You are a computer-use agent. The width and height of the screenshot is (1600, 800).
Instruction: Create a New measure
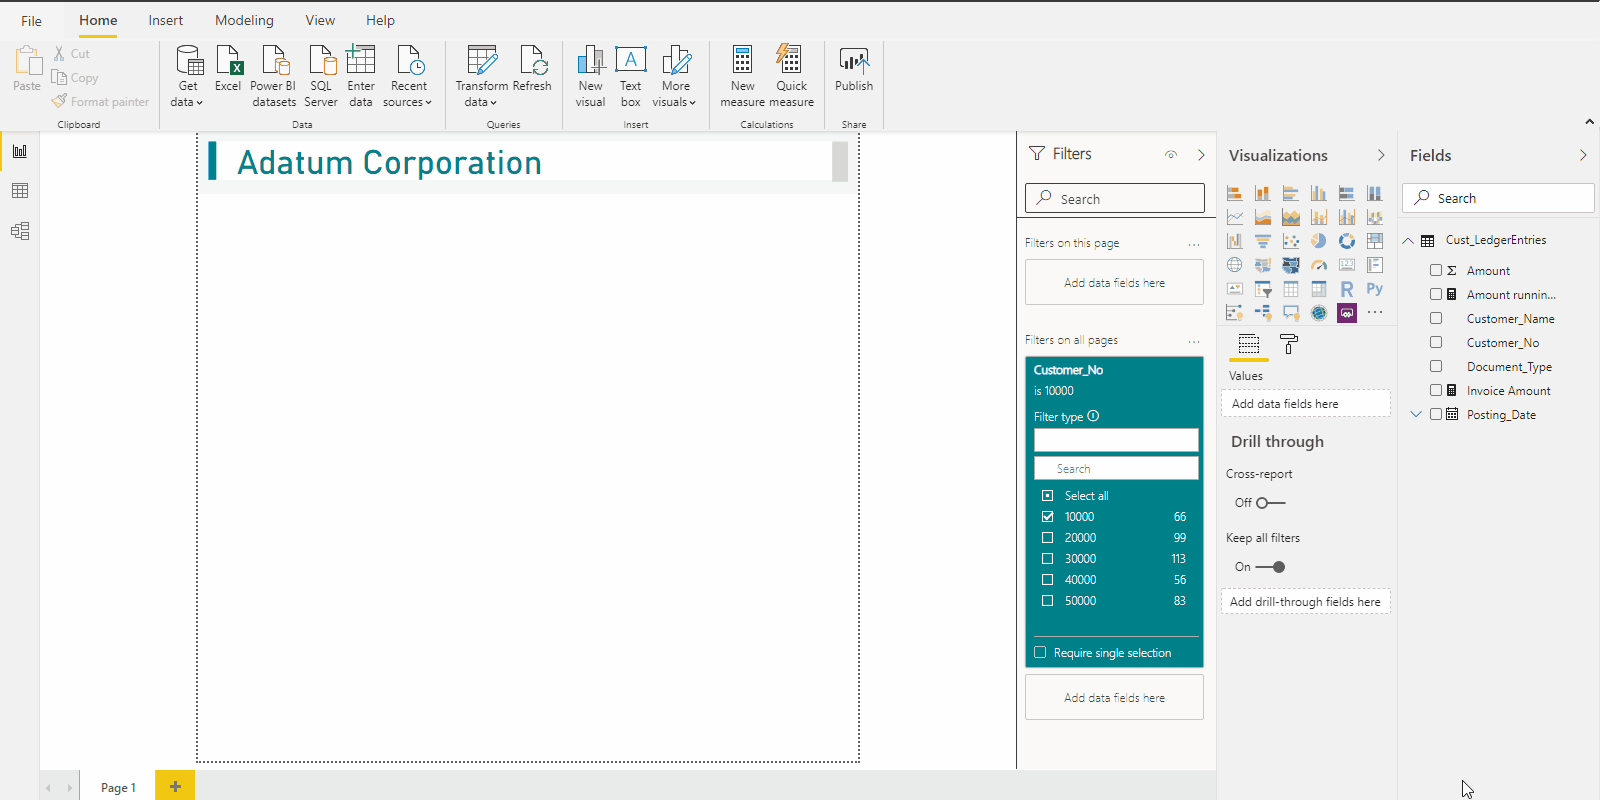pyautogui.click(x=742, y=77)
